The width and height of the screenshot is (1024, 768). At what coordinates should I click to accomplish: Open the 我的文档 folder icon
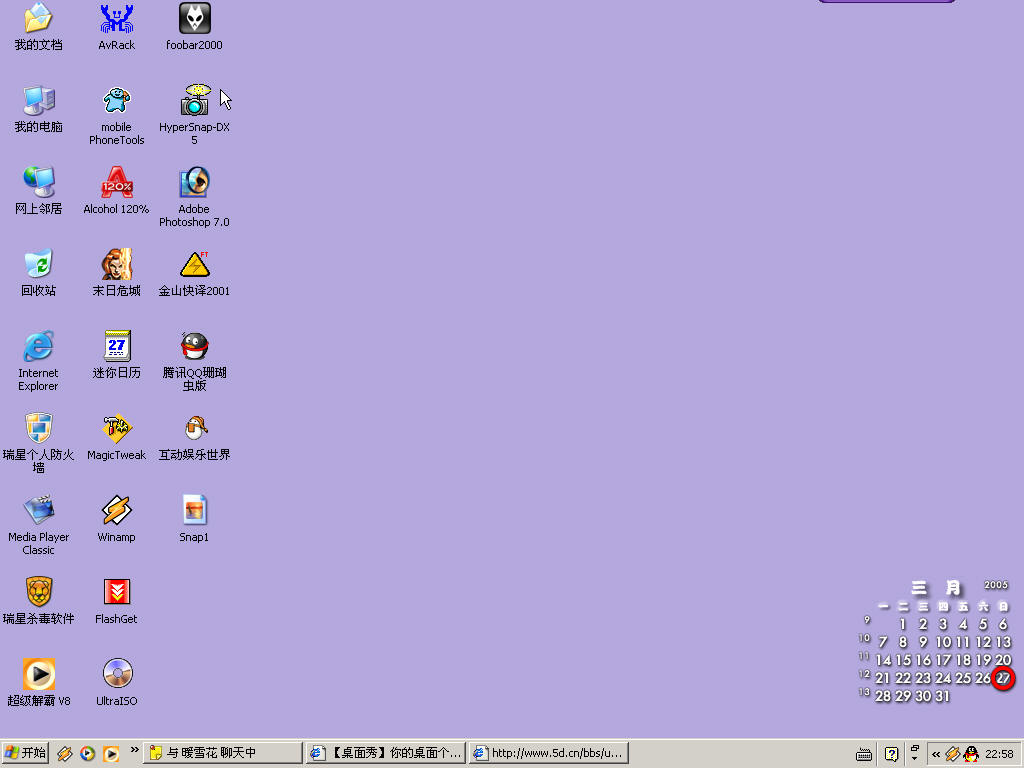(39, 18)
